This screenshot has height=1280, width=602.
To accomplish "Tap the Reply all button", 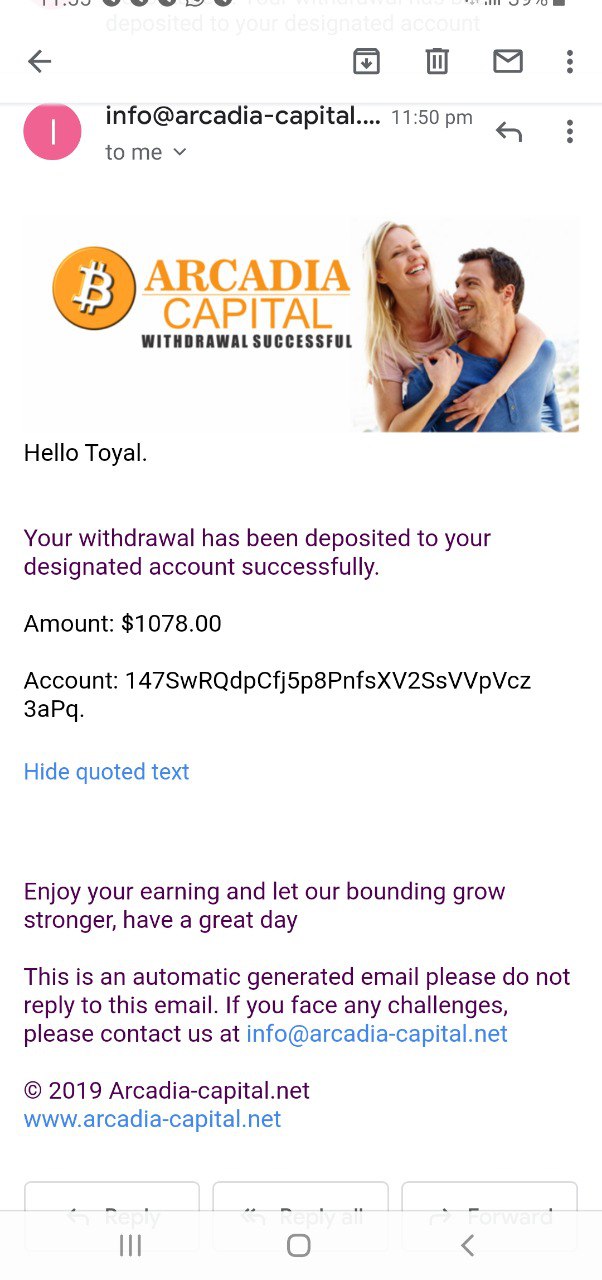I will (x=300, y=1216).
